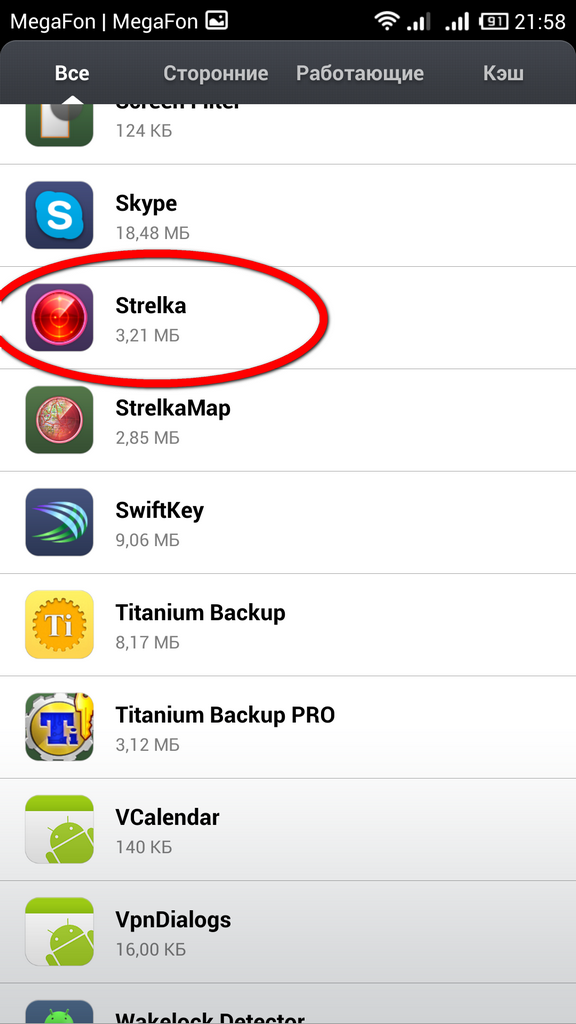The image size is (576, 1024).
Task: Open the Skype 18,48 МБ entry
Action: 288,216
